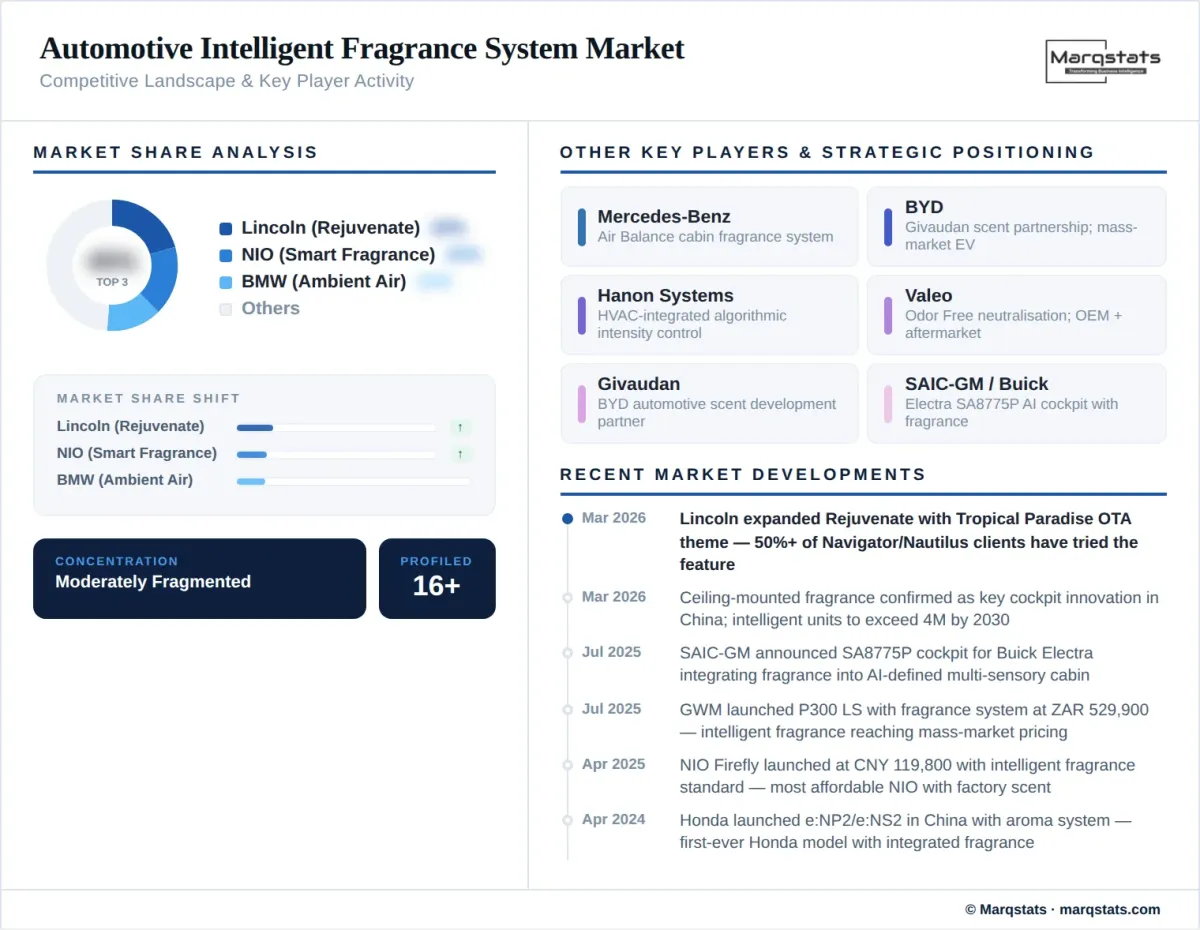Click the Profiled 16+ card

tap(437, 579)
